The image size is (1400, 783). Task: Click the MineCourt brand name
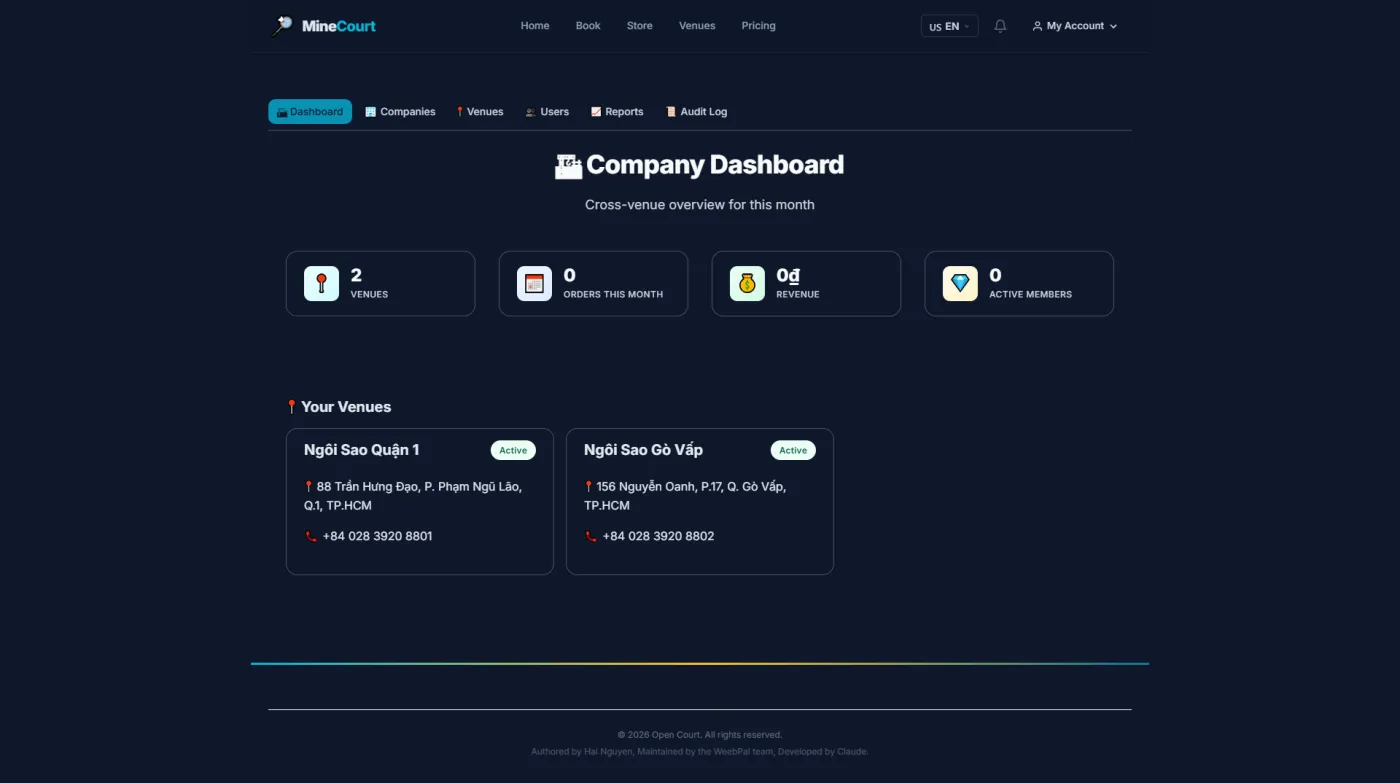coord(339,26)
